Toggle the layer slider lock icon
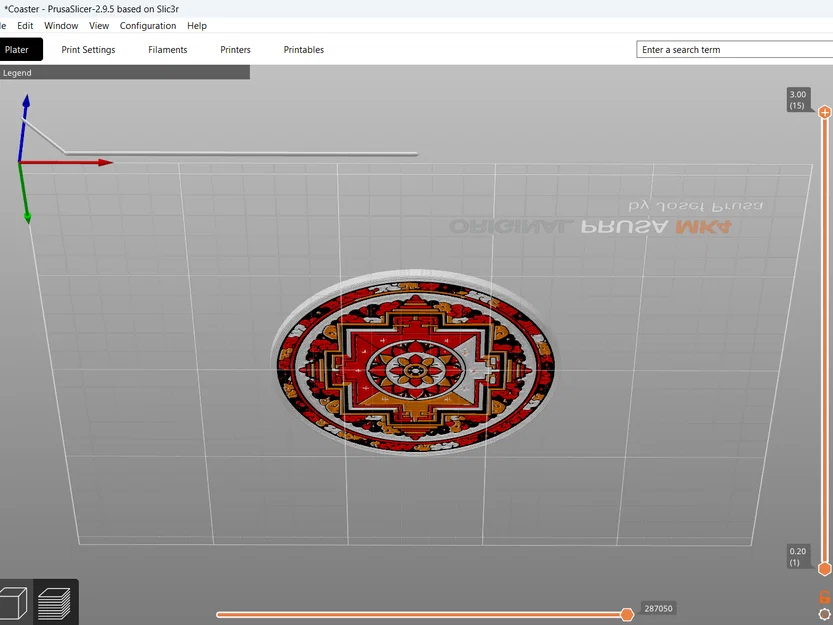 coord(824,596)
